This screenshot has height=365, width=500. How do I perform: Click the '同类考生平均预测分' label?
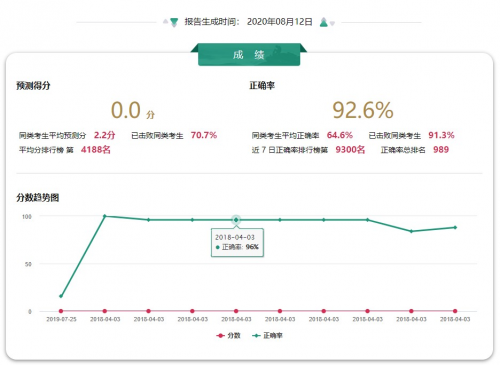[x=52, y=135]
